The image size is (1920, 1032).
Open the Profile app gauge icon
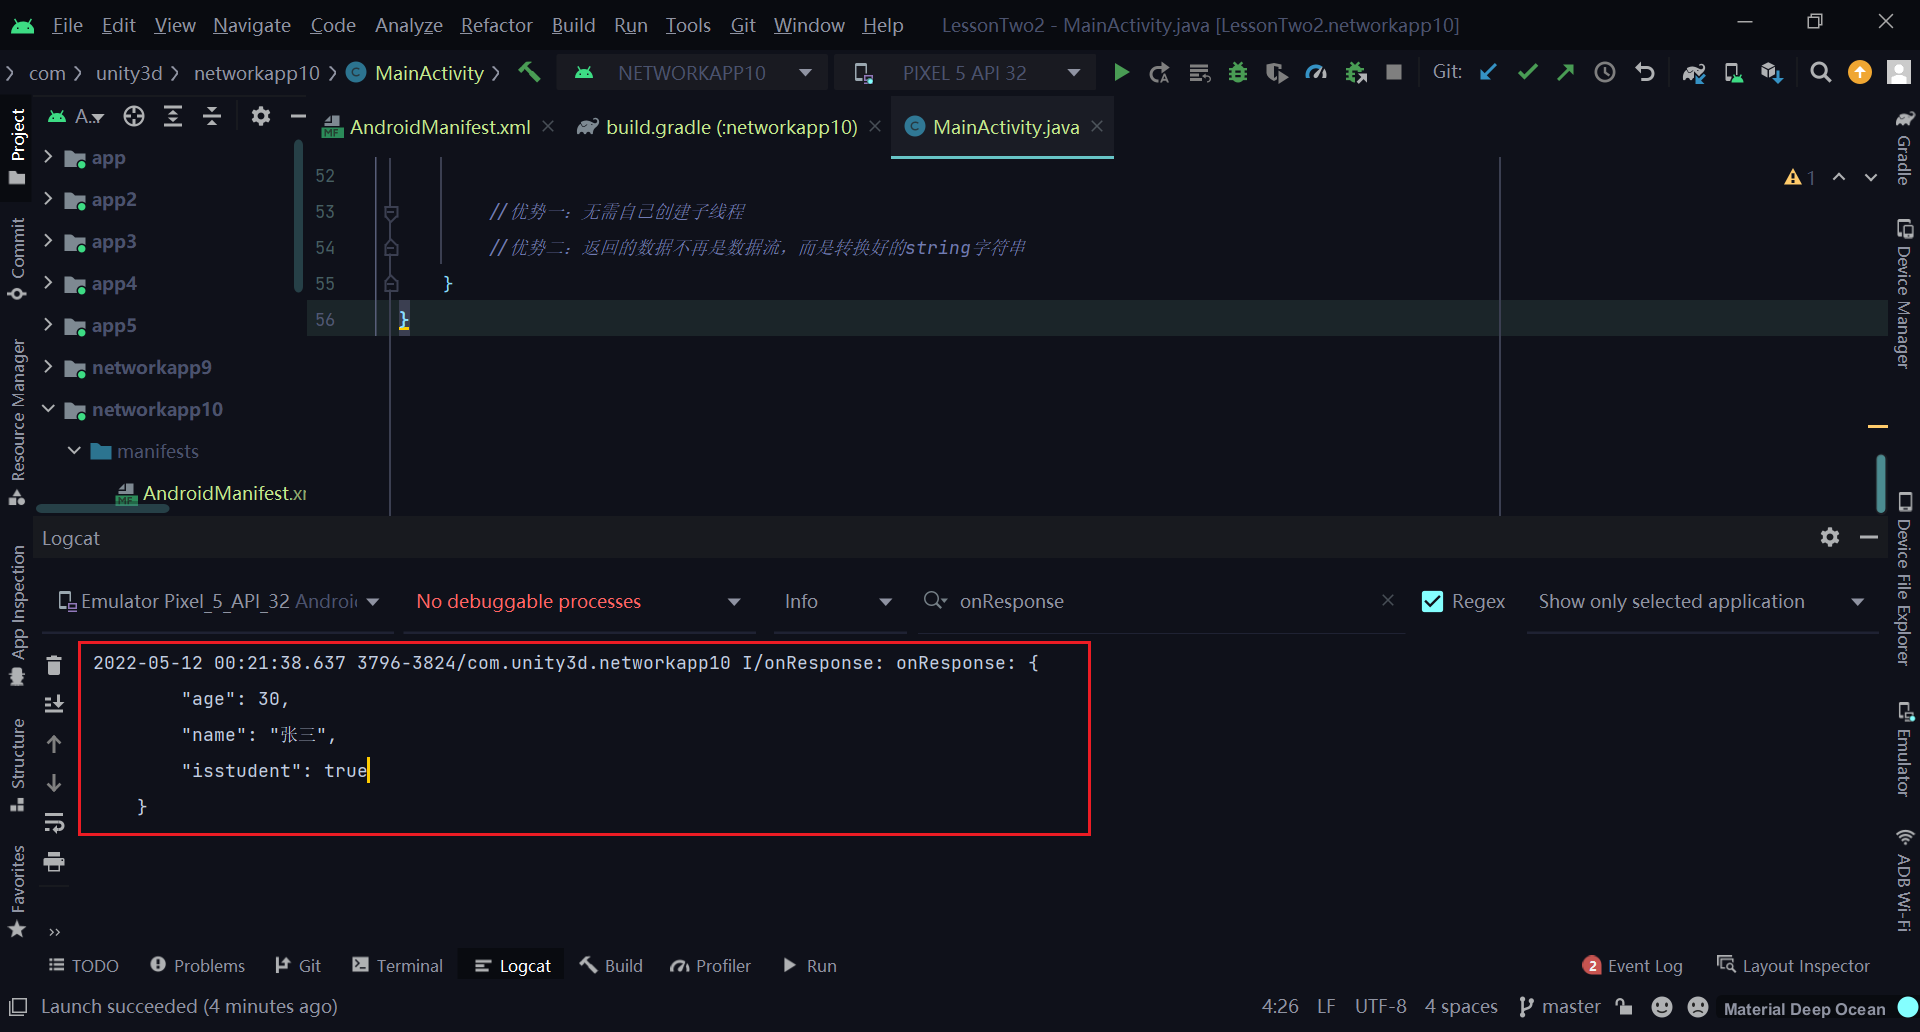point(1316,73)
